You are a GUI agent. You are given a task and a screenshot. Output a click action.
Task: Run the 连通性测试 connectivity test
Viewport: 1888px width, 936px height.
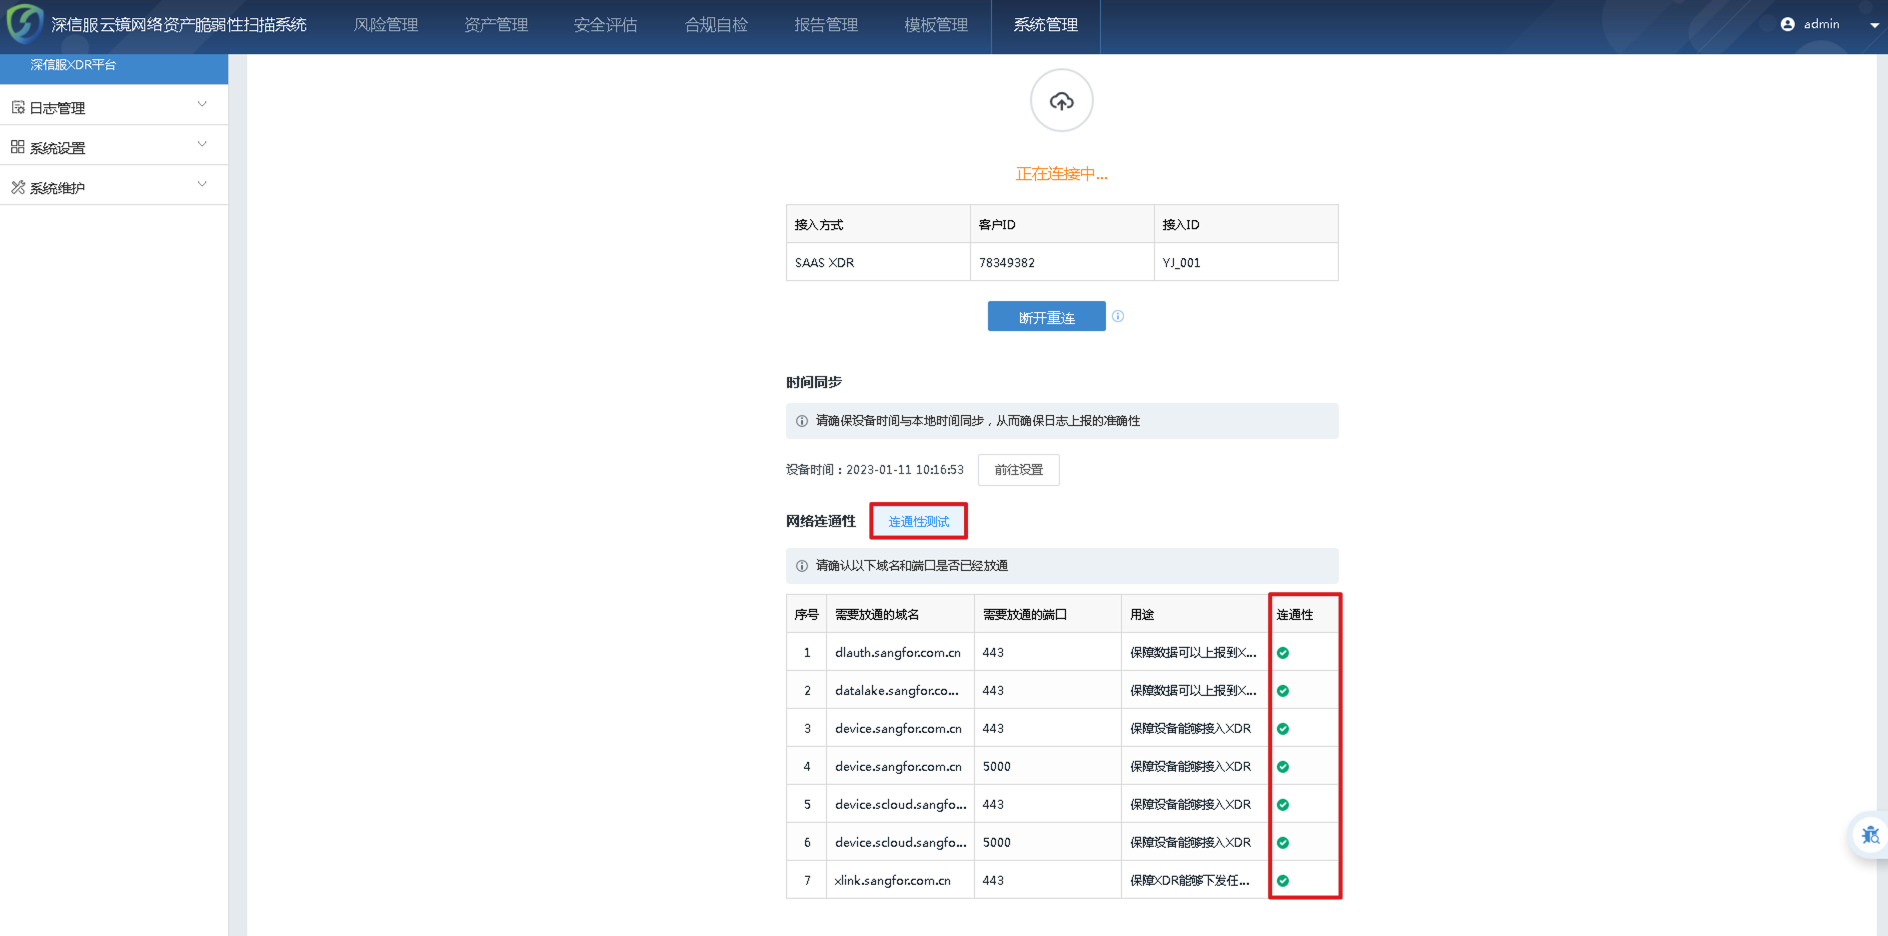pos(919,522)
